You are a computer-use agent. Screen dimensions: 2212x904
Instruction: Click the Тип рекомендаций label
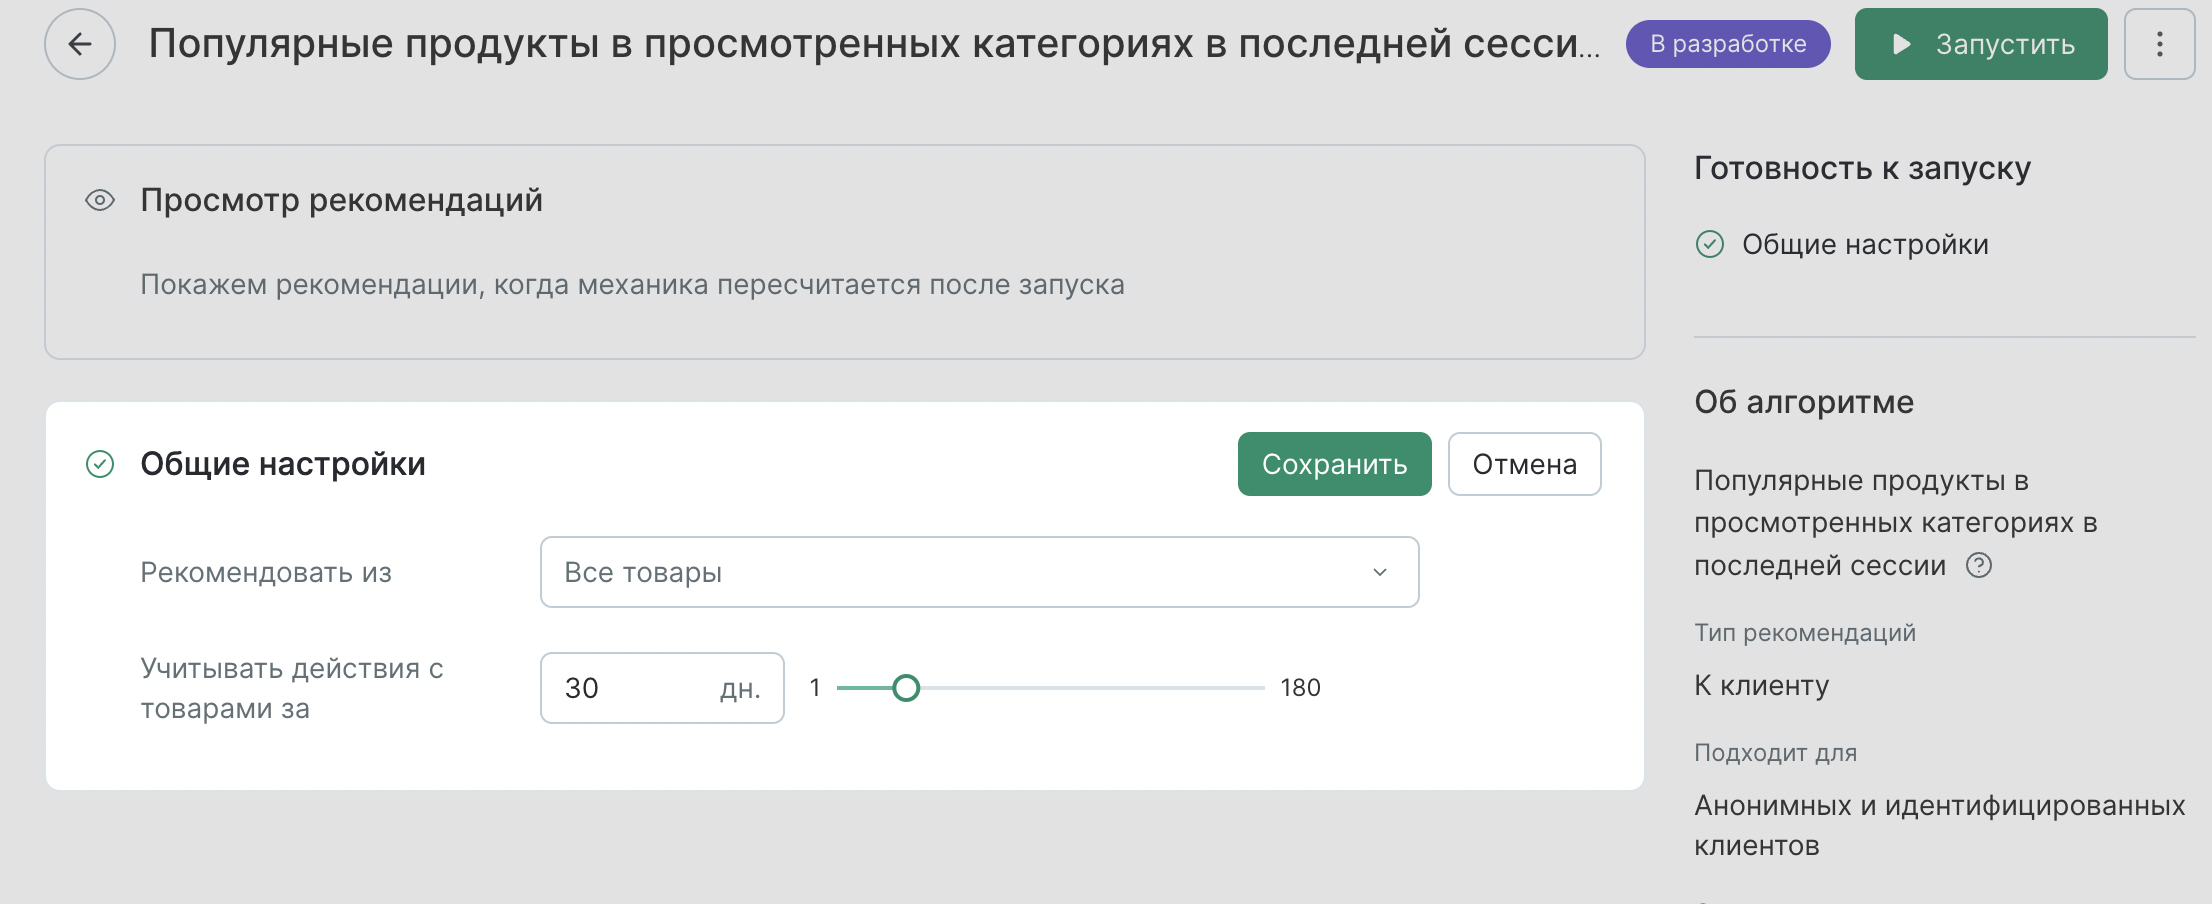tap(1805, 633)
